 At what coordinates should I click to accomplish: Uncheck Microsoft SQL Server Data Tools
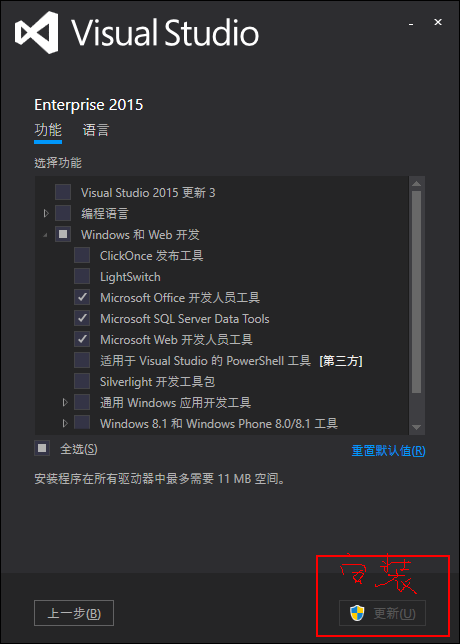[82, 318]
